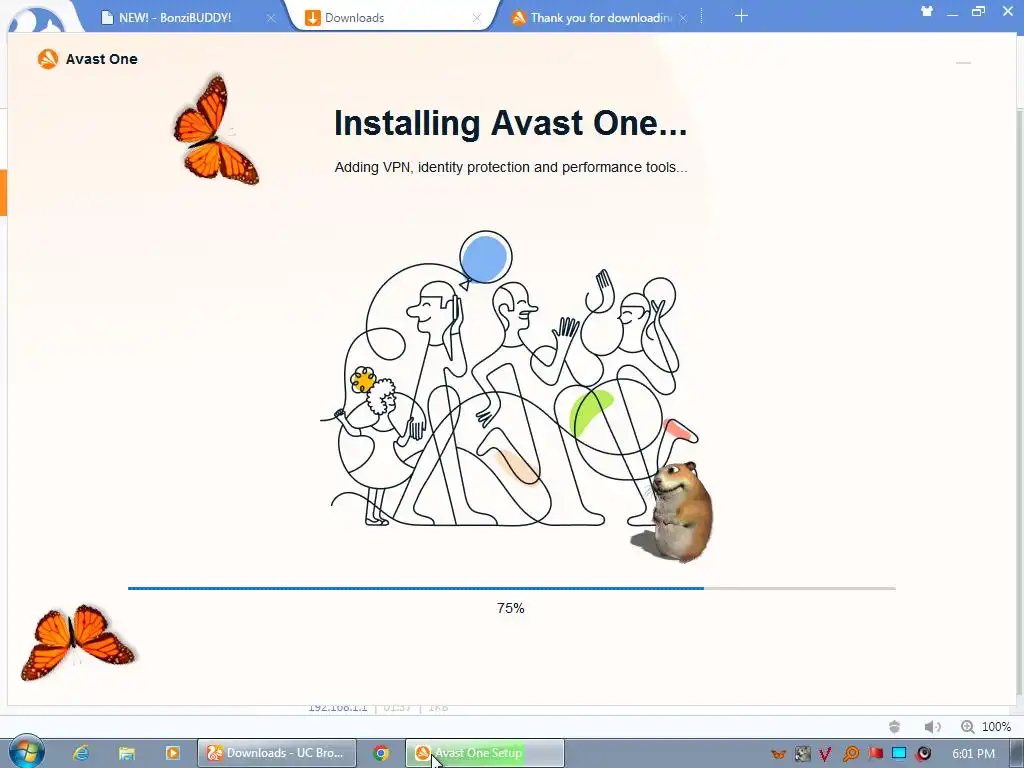Viewport: 1024px width, 768px height.
Task: Click the 75% progress text
Action: click(x=511, y=608)
